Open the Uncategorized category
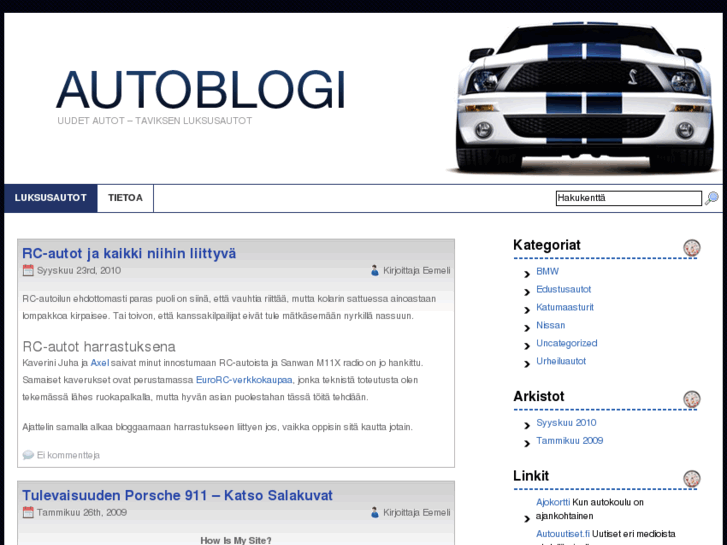This screenshot has height=545, width=727. pyautogui.click(x=567, y=343)
